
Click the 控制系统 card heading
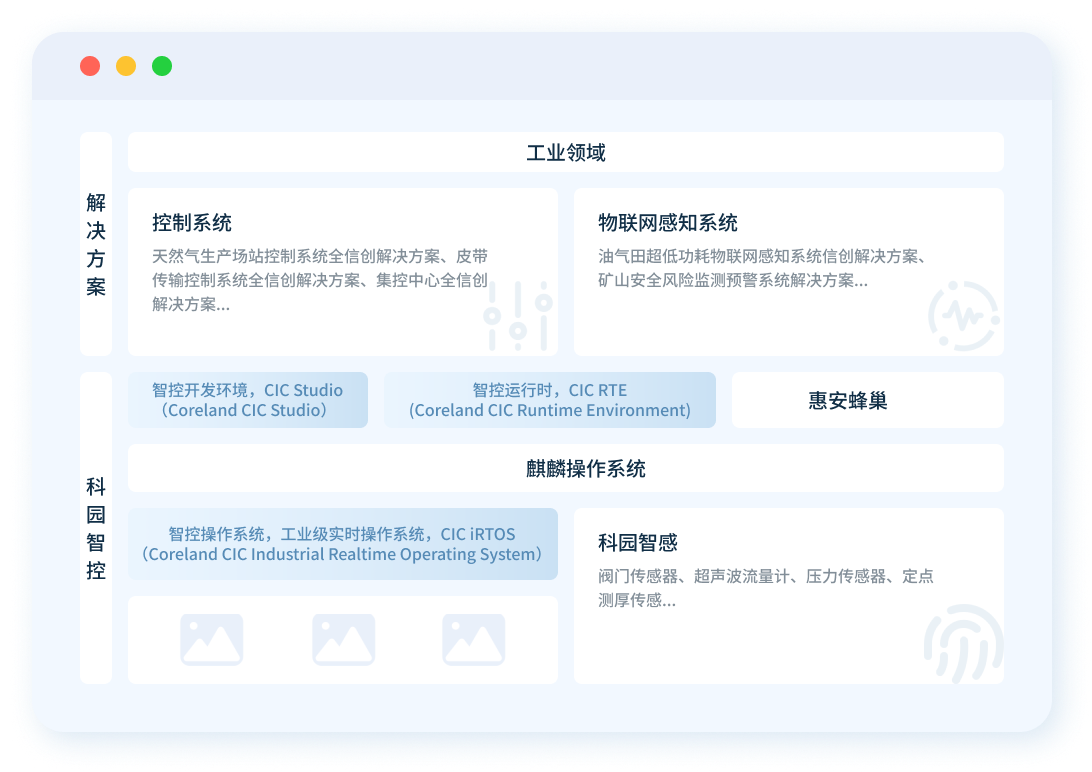[x=192, y=223]
